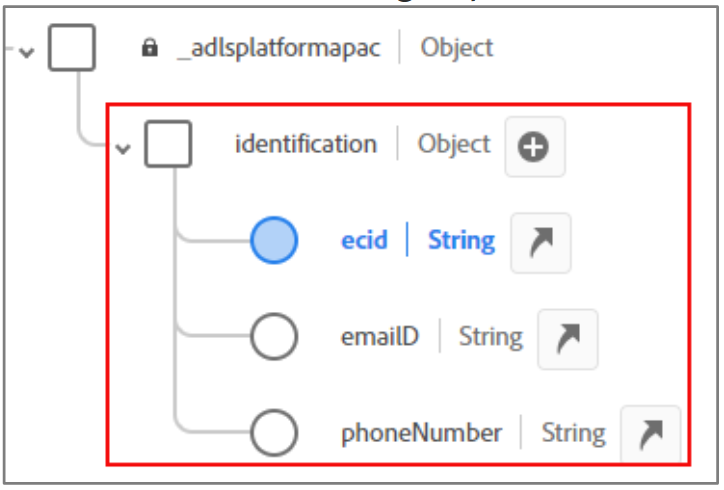Tick the identification object checkbox

point(168,144)
